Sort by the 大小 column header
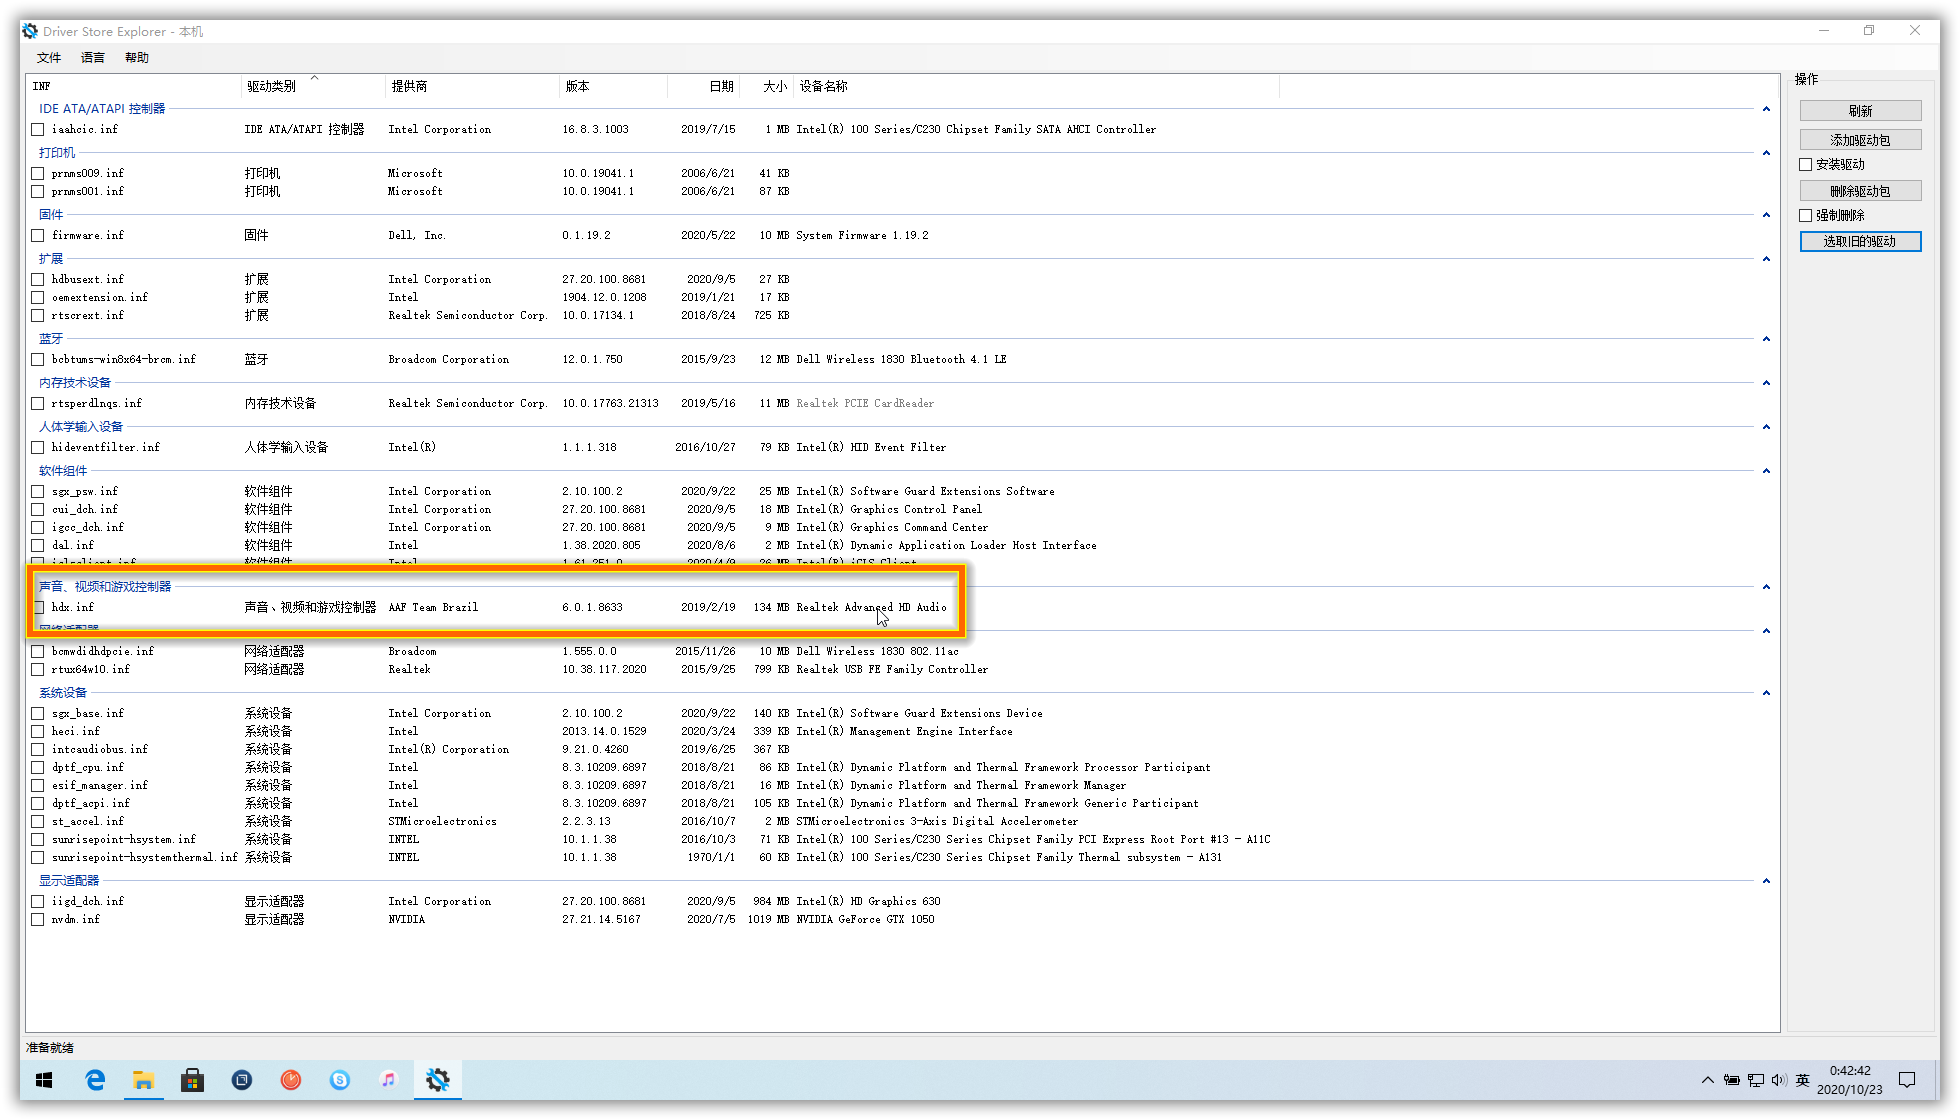The width and height of the screenshot is (1960, 1120). [x=767, y=87]
